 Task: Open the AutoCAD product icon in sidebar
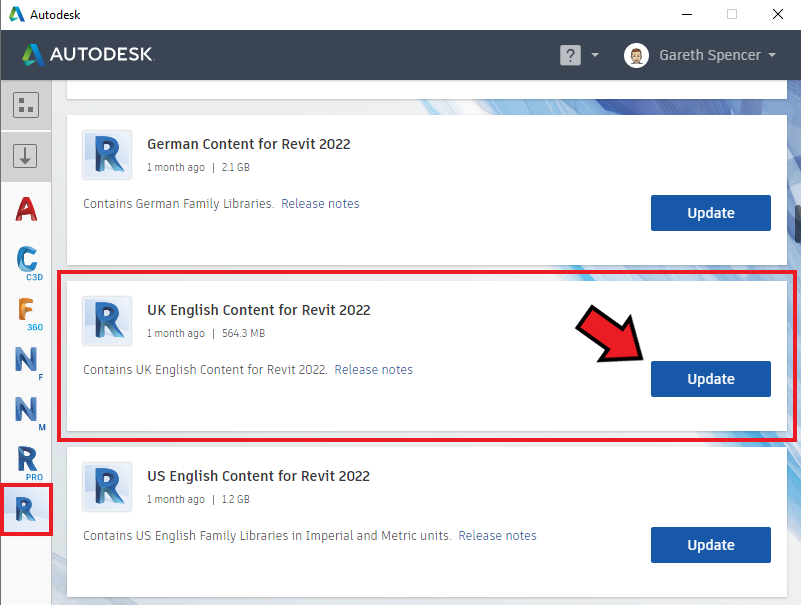pos(26,209)
